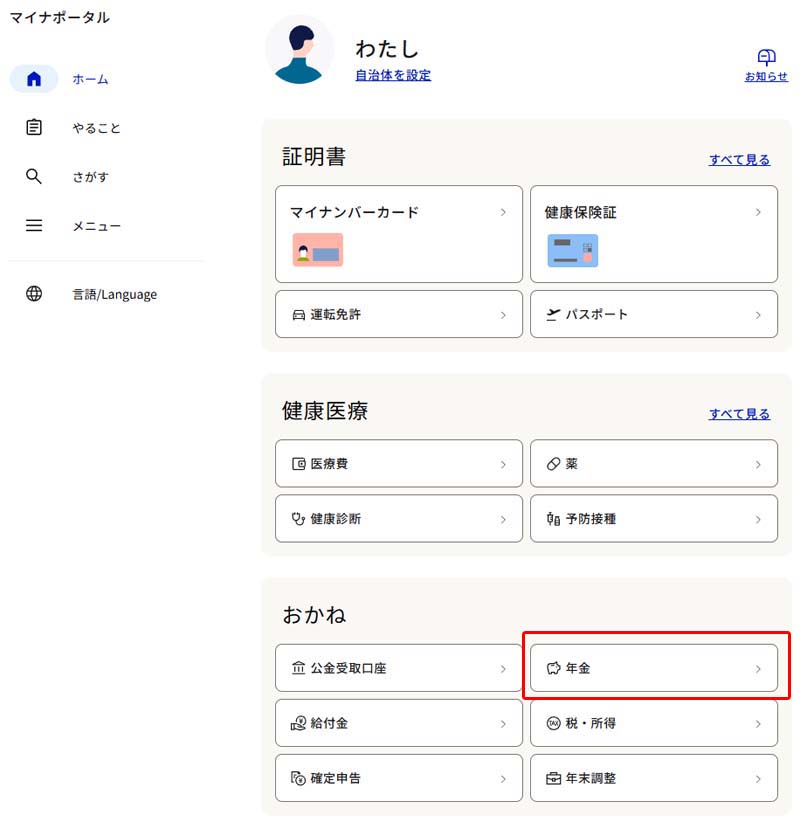This screenshot has height=820, width=800.
Task: Open the hamburger メニュー icon
Action: coord(34,226)
